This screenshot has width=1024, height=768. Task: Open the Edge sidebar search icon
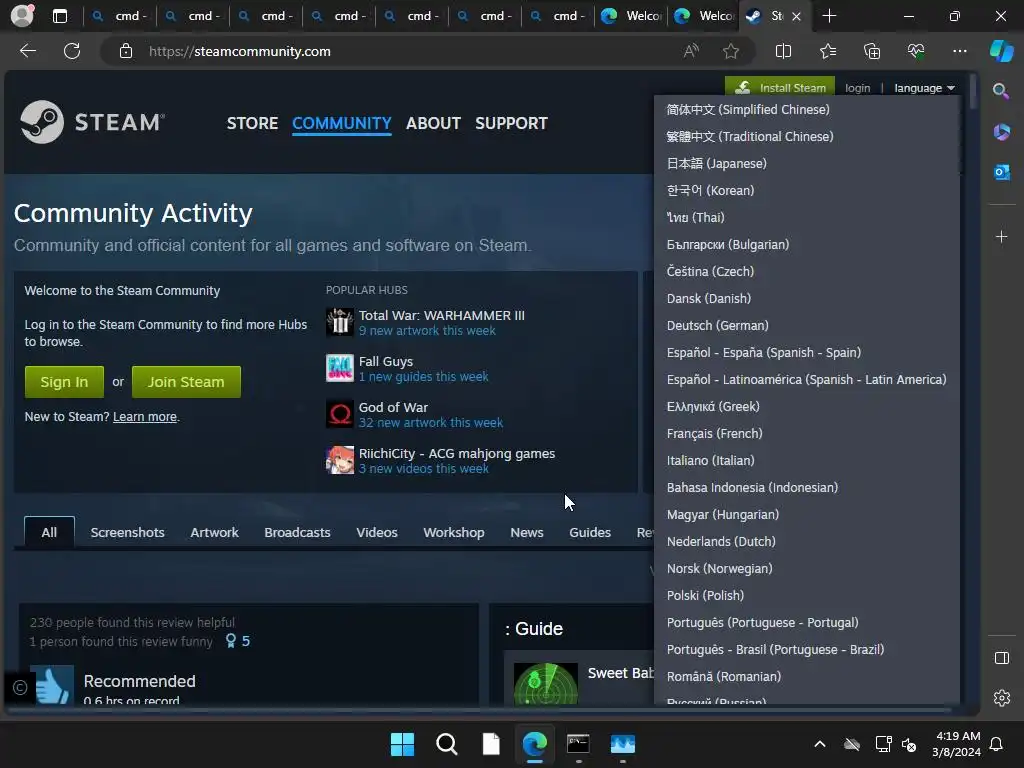[1001, 91]
